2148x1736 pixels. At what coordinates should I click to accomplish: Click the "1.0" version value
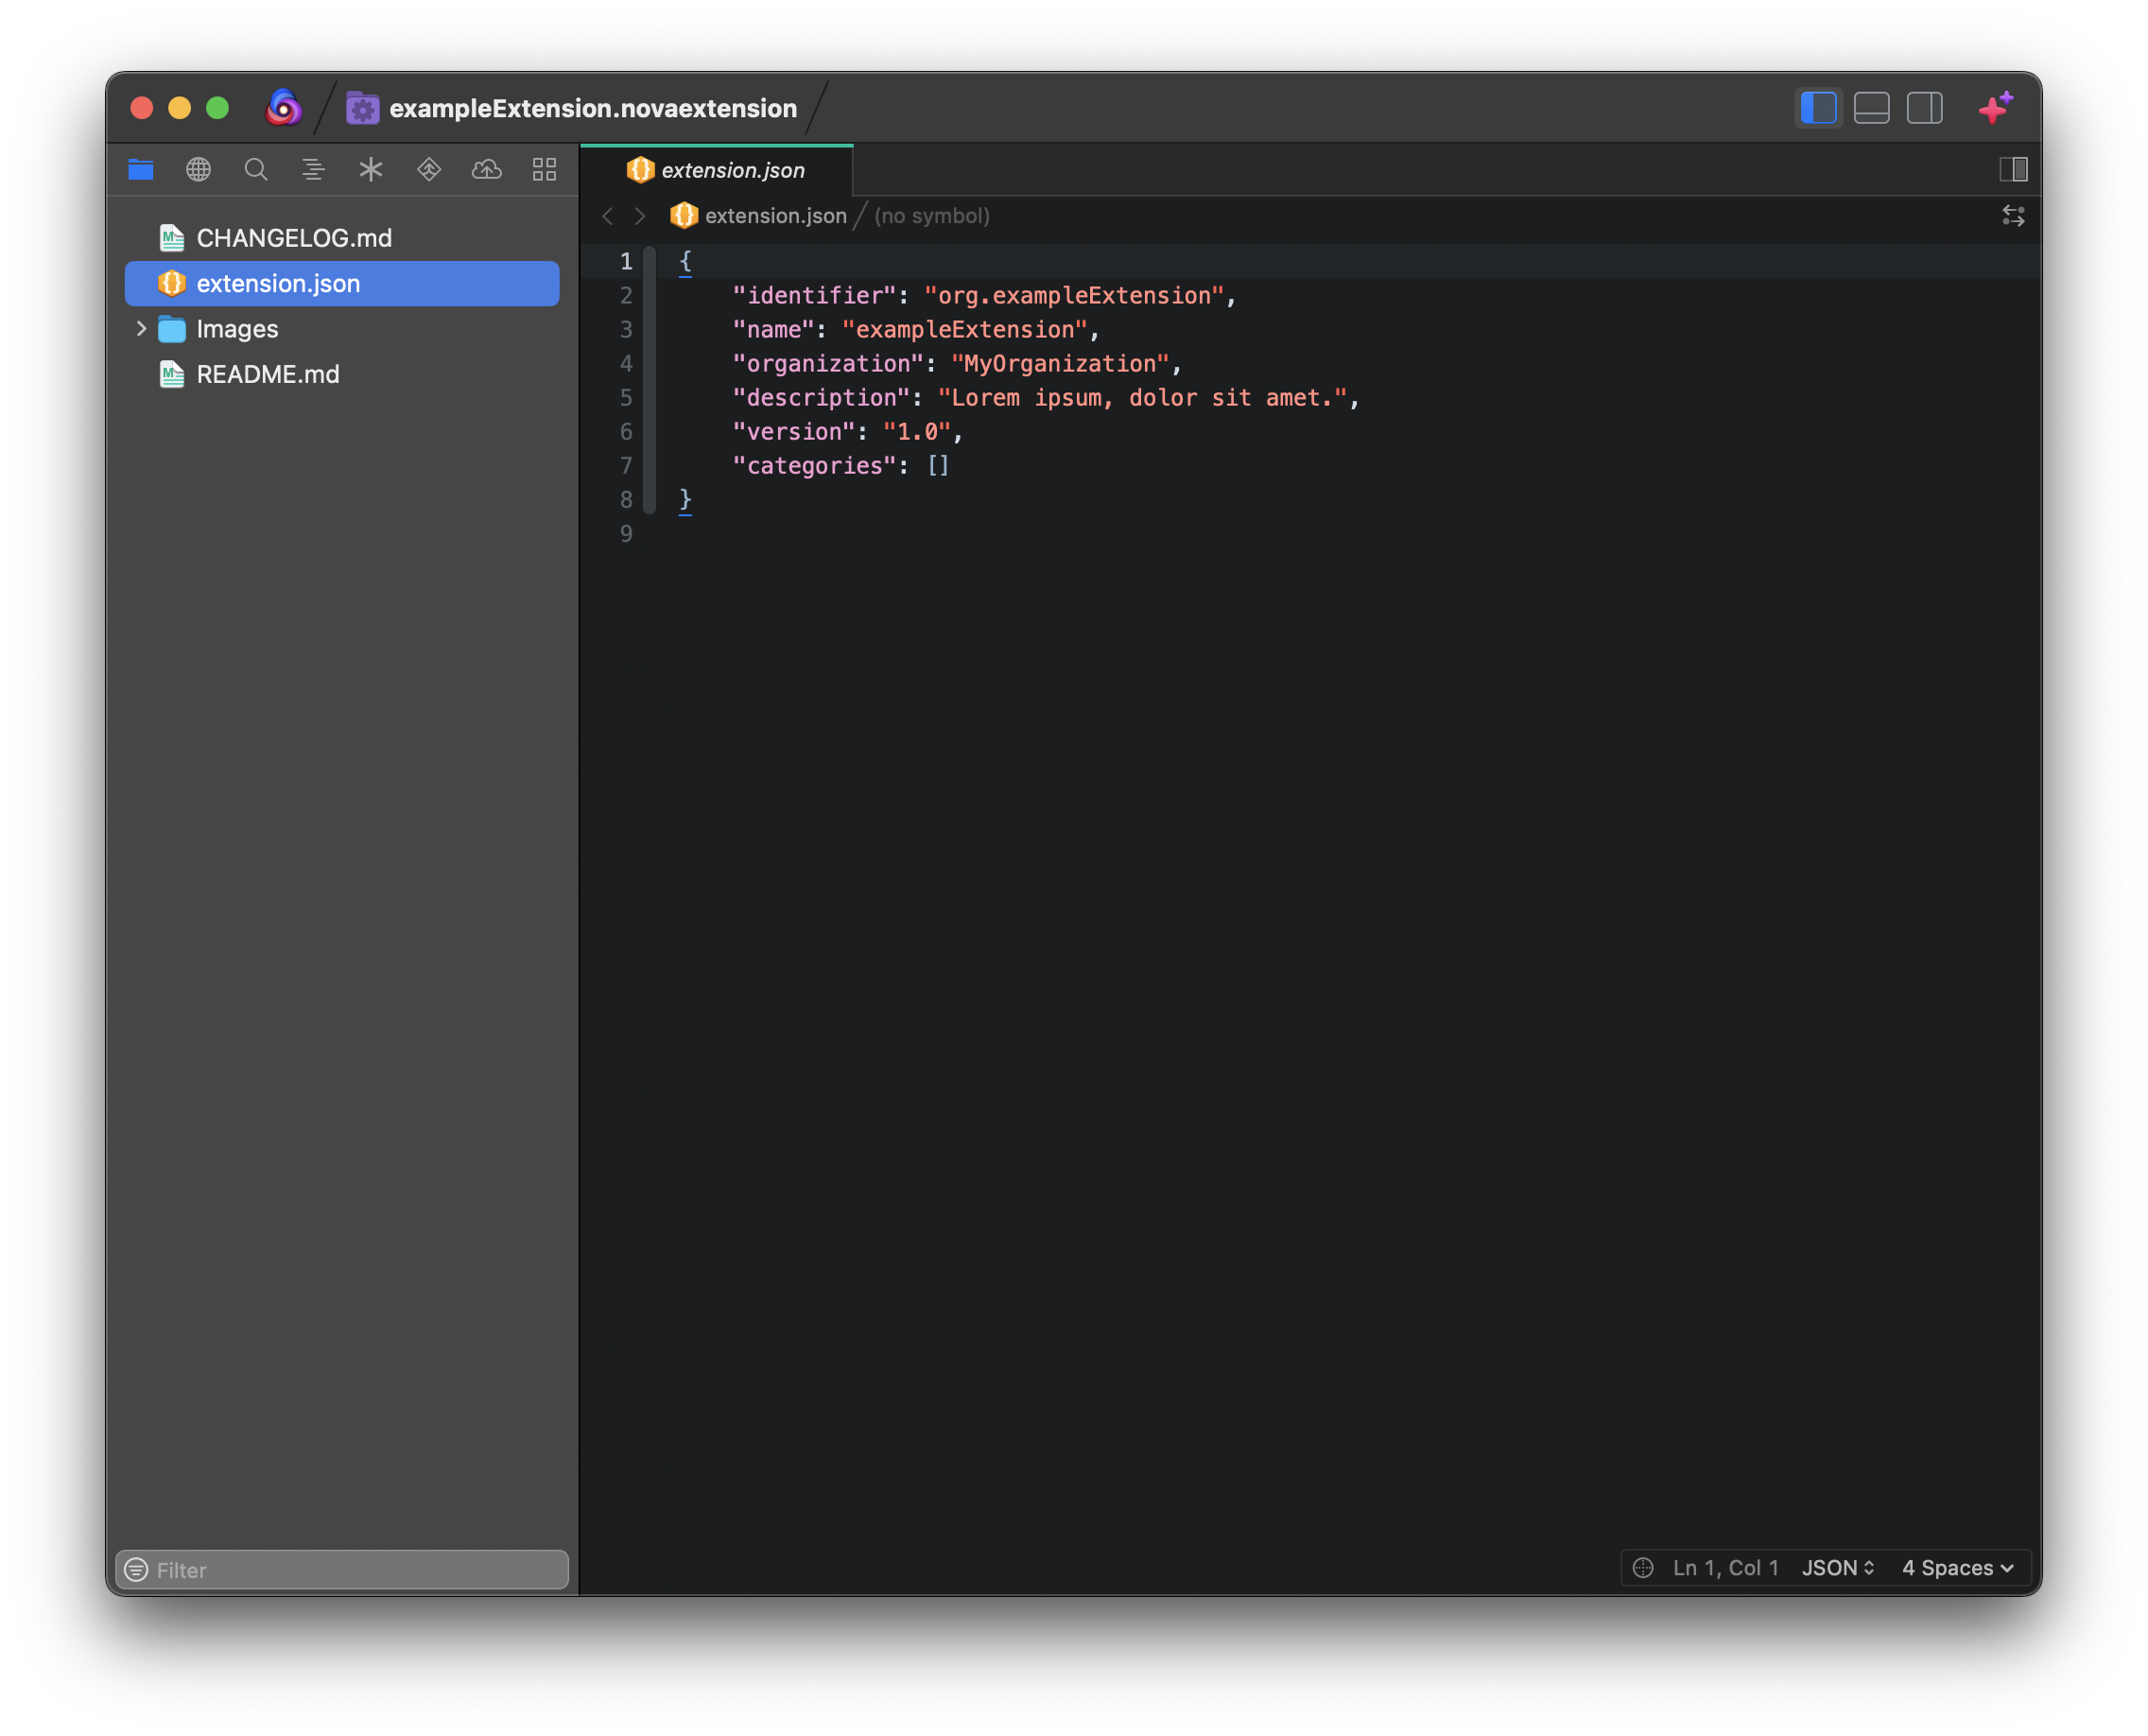click(x=917, y=432)
